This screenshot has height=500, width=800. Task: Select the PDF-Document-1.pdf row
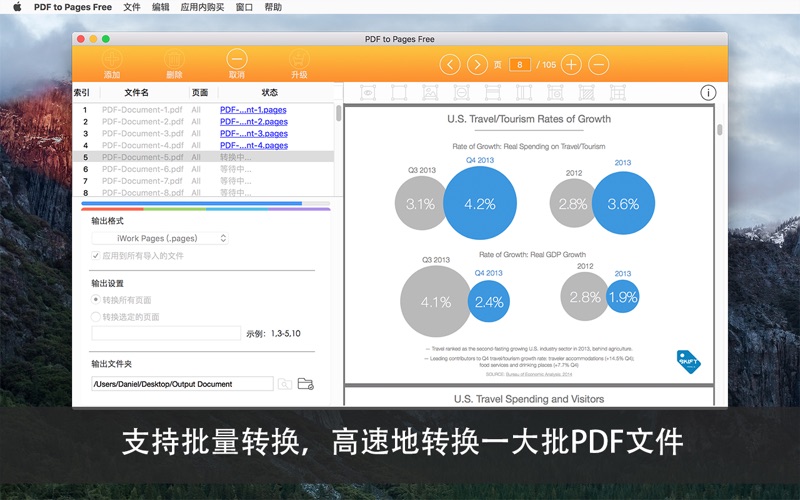(204, 110)
